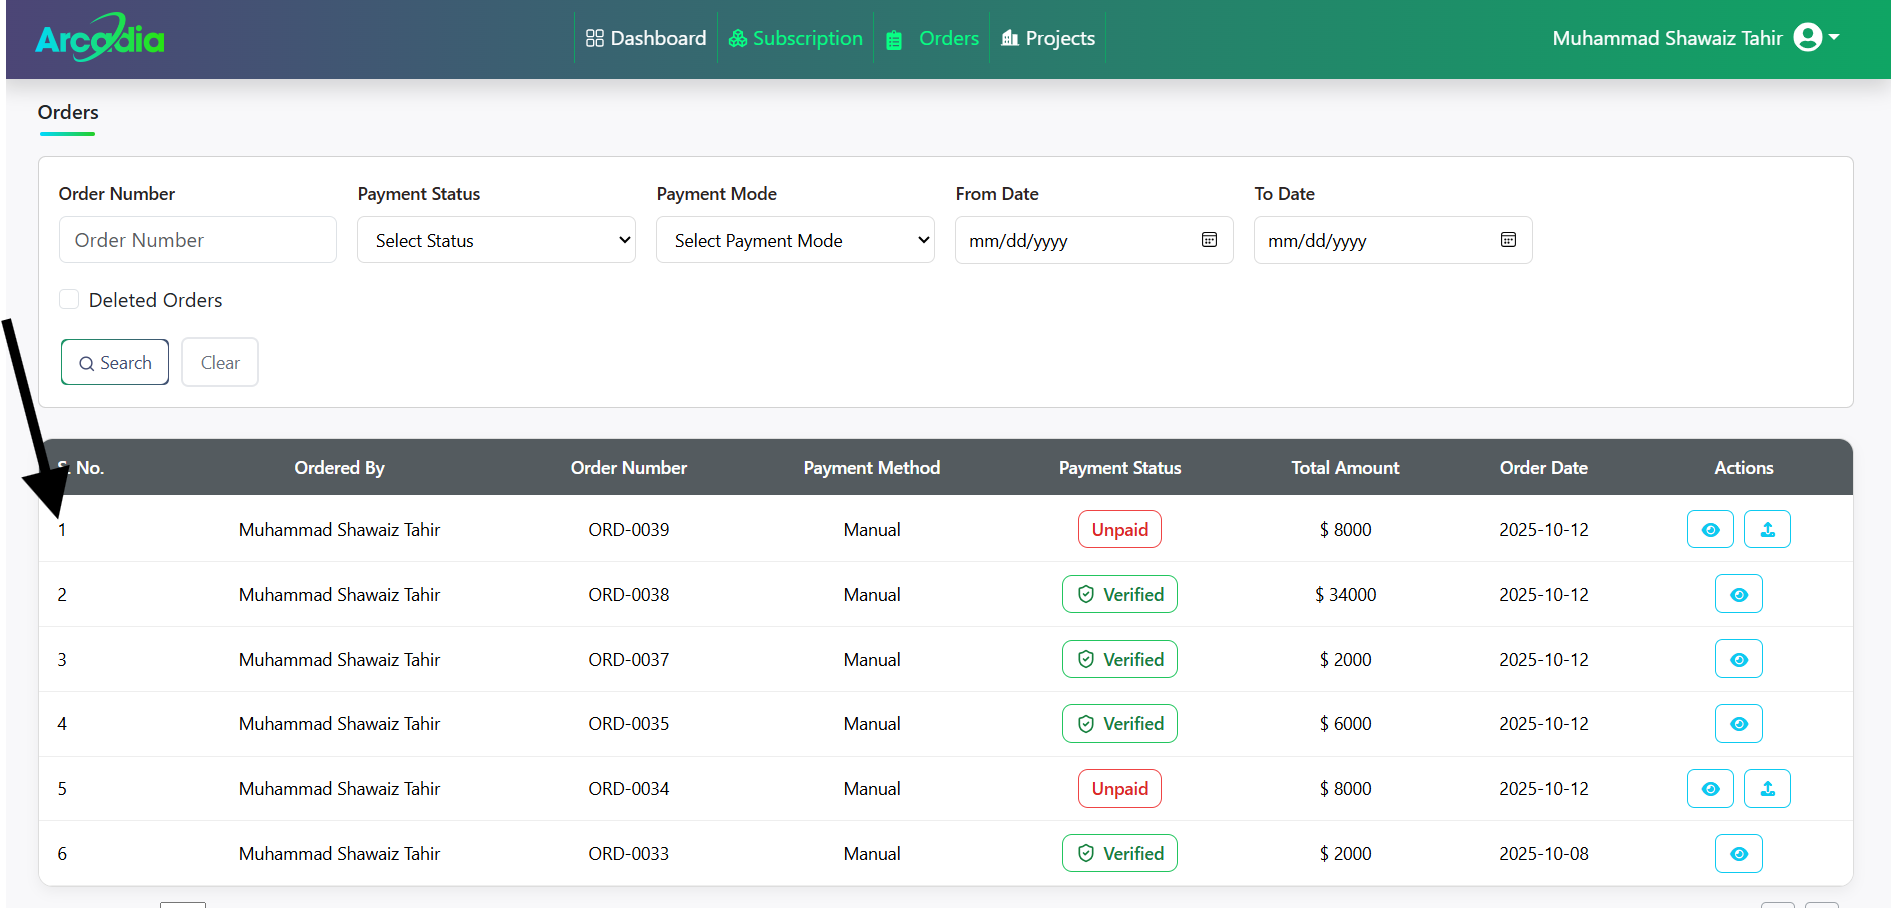
Task: Expand the Payment Status dropdown
Action: click(496, 240)
